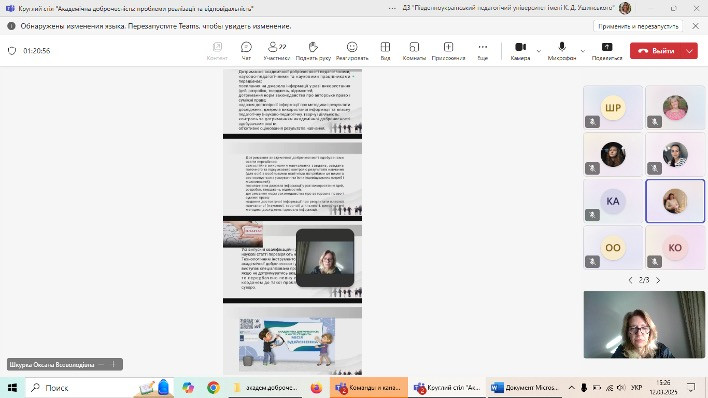Open Copilot from the taskbar

(188, 388)
